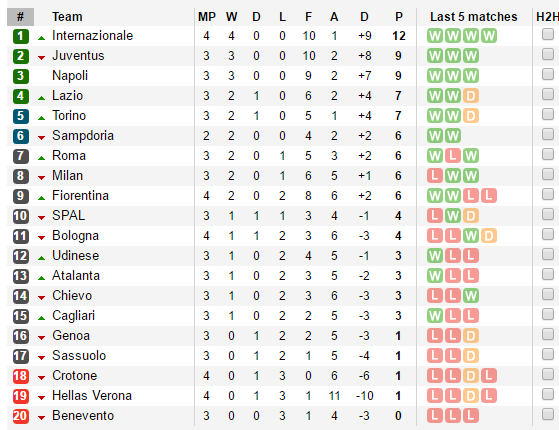This screenshot has width=559, height=430.
Task: Click the green position 1 rank badge
Action: [21, 36]
